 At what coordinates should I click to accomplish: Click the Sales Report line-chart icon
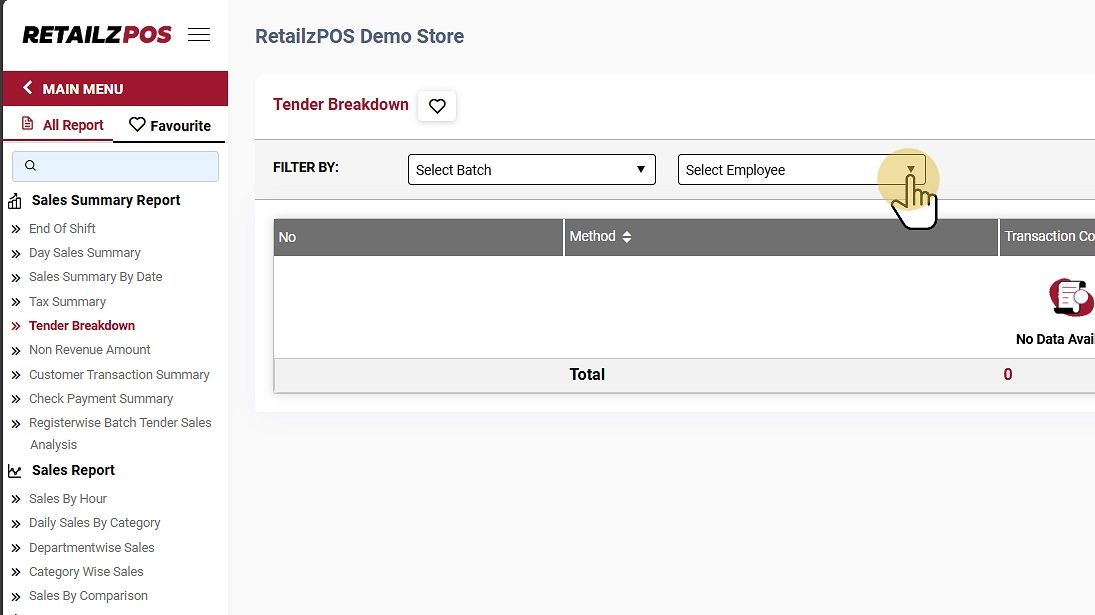tap(15, 471)
